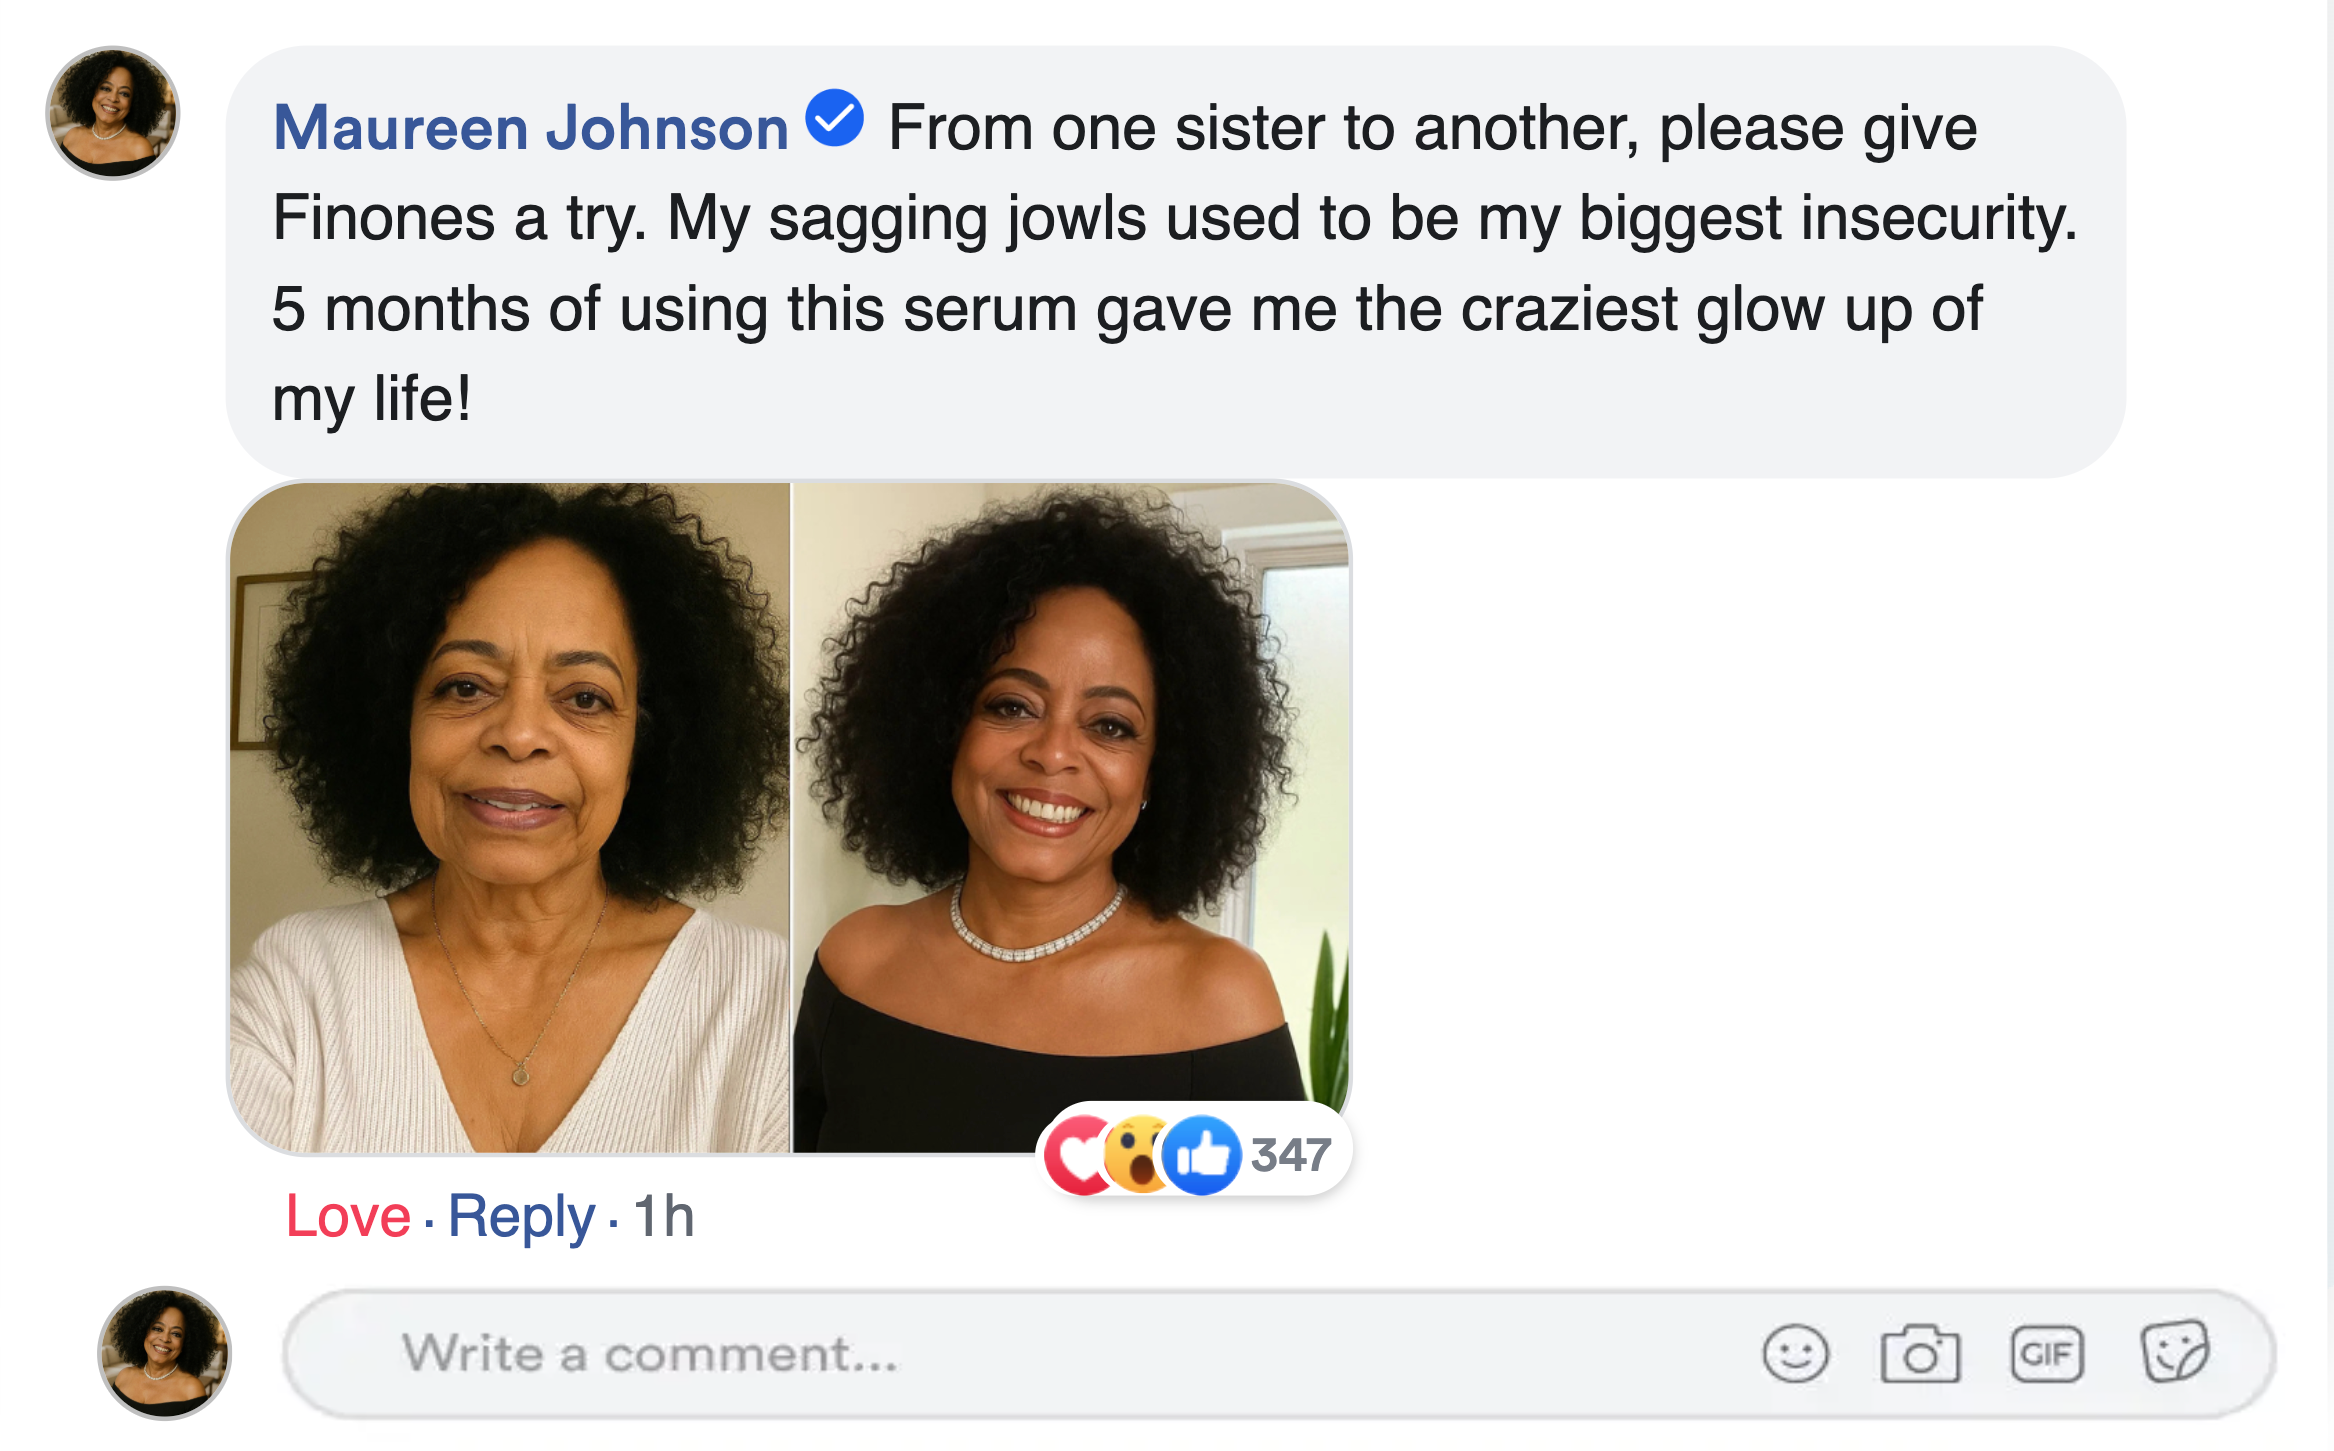Click the emoji smiley icon in comment box

pos(1795,1354)
